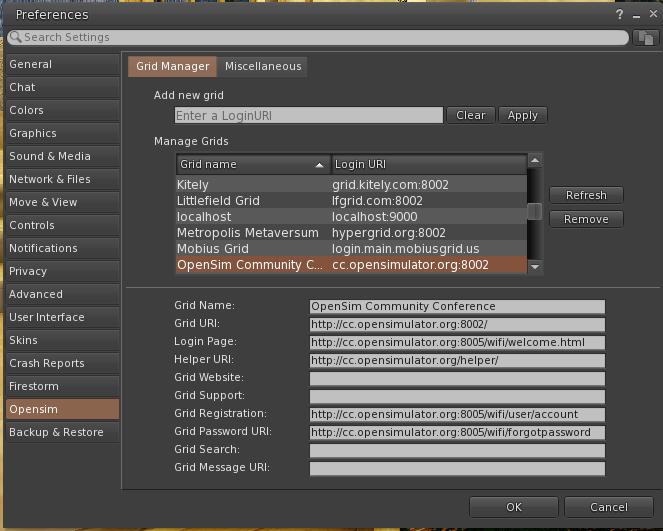The image size is (663, 531).
Task: Open the Crash Reports section
Action: [63, 363]
